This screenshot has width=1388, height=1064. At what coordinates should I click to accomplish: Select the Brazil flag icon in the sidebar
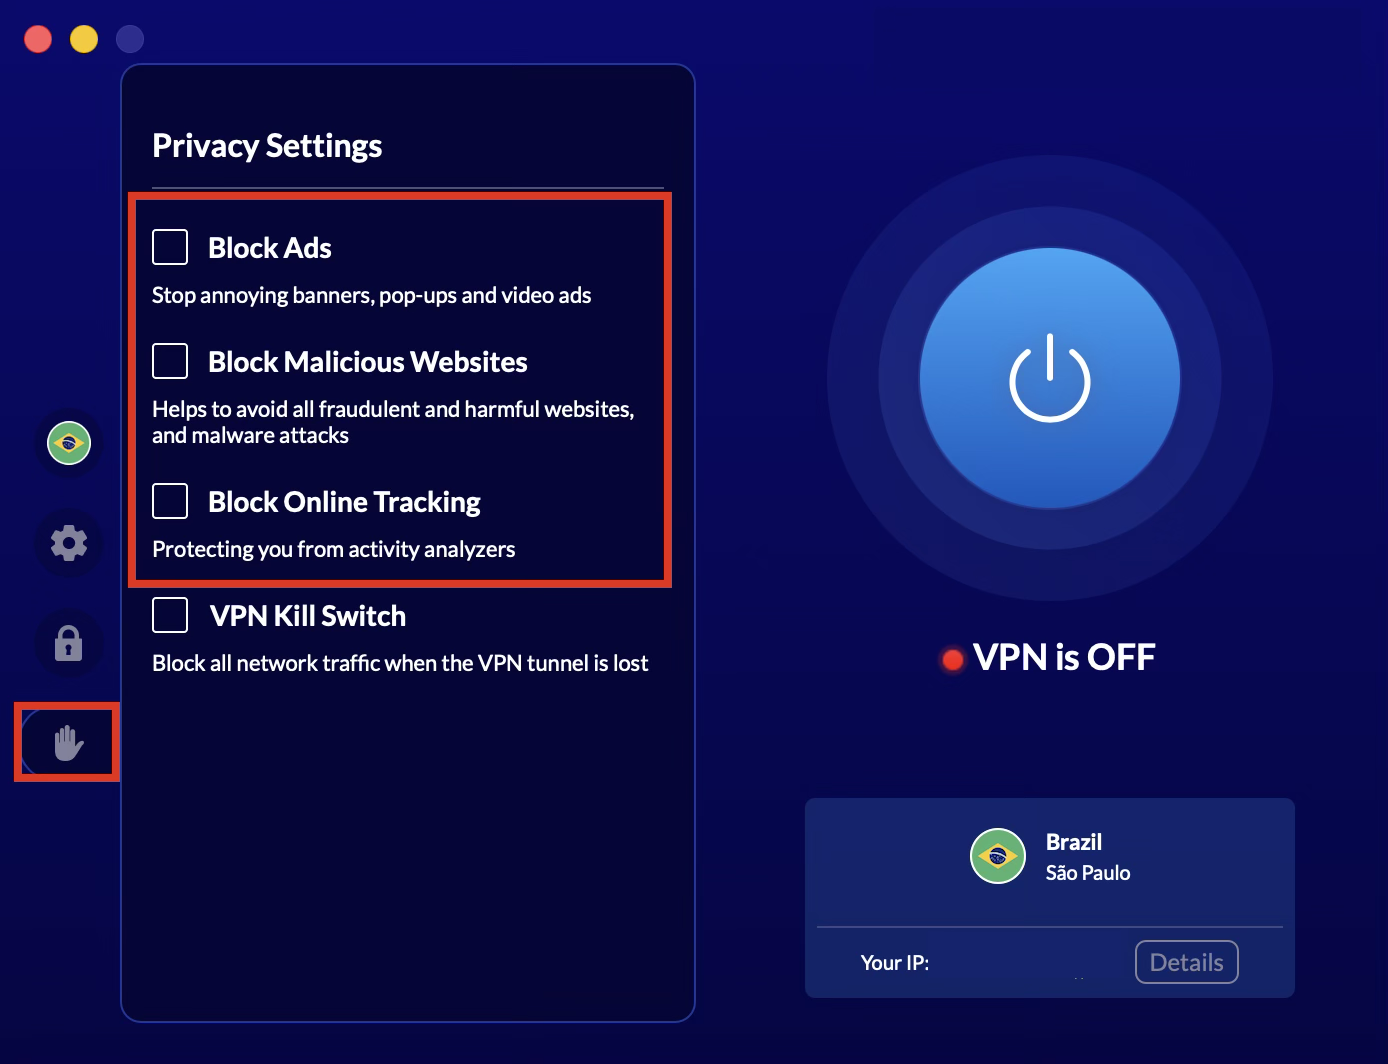click(67, 442)
